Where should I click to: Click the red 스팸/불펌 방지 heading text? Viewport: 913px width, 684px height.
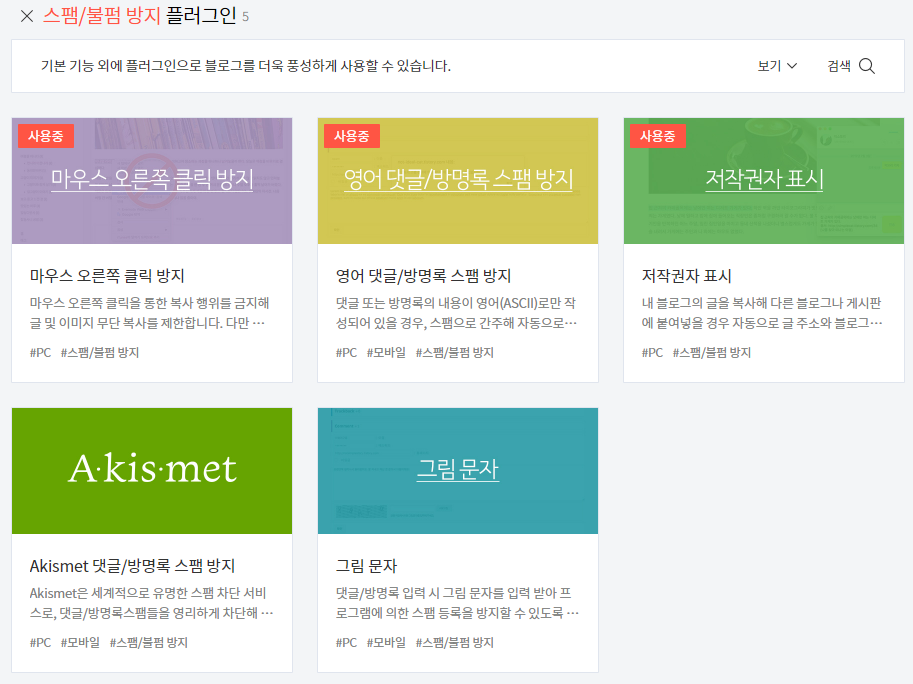pos(101,16)
